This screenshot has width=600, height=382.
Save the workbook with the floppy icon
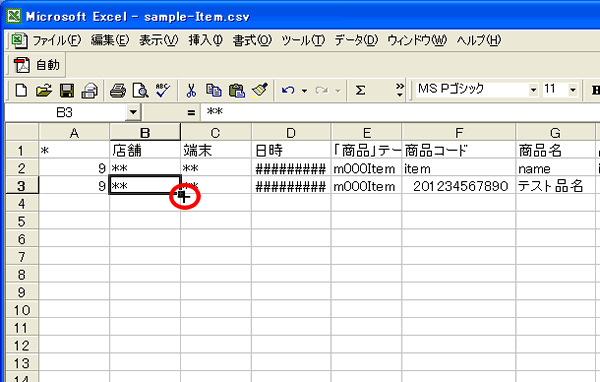pyautogui.click(x=67, y=91)
